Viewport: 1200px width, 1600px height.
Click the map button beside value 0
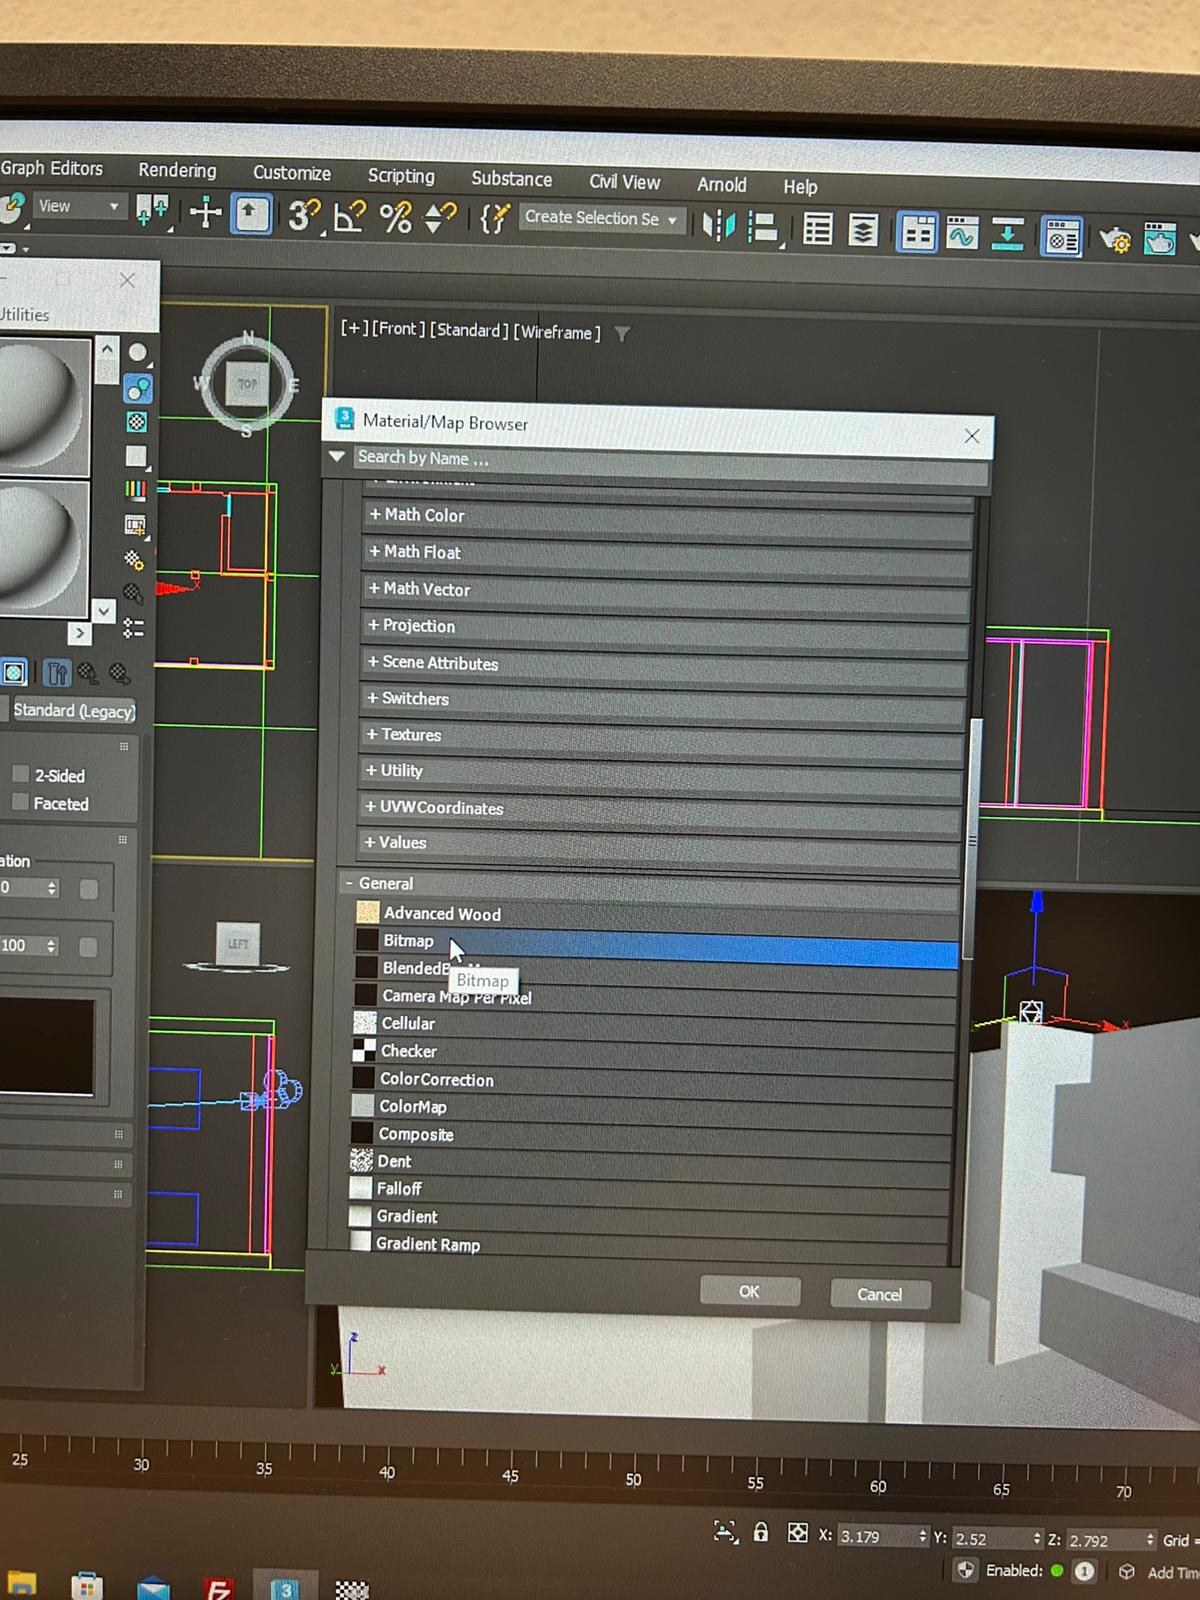tap(89, 889)
